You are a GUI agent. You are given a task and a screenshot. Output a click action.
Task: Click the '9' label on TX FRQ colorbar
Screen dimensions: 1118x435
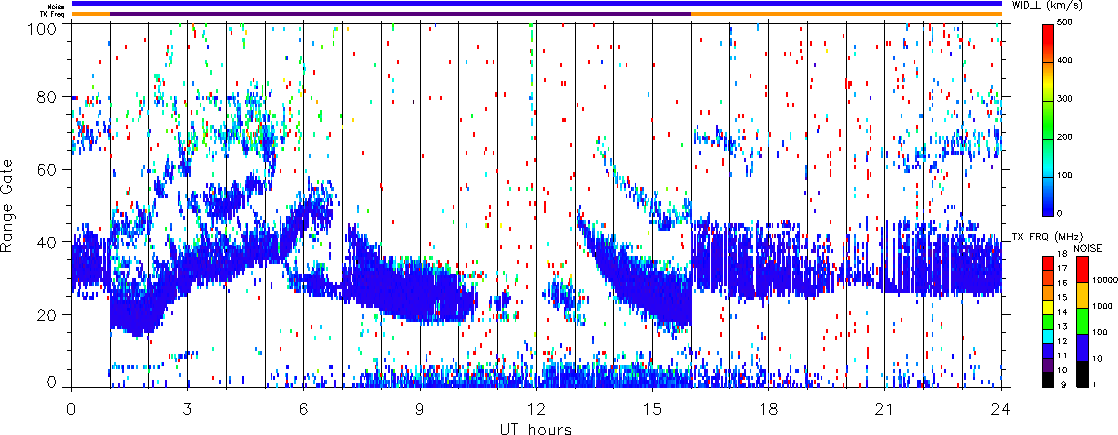click(1062, 384)
